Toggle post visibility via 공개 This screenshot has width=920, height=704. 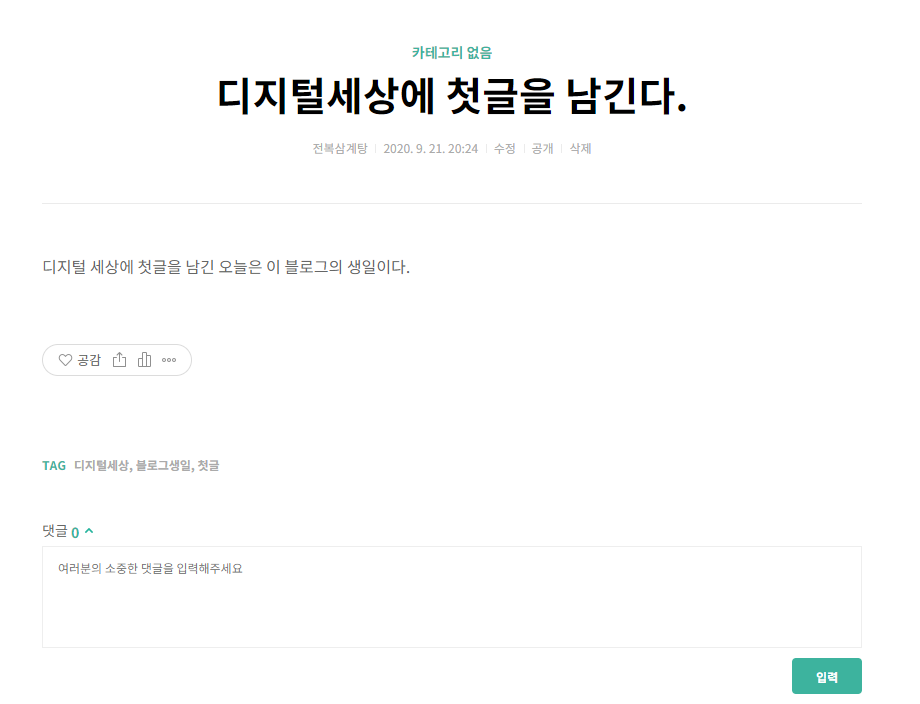coord(542,148)
